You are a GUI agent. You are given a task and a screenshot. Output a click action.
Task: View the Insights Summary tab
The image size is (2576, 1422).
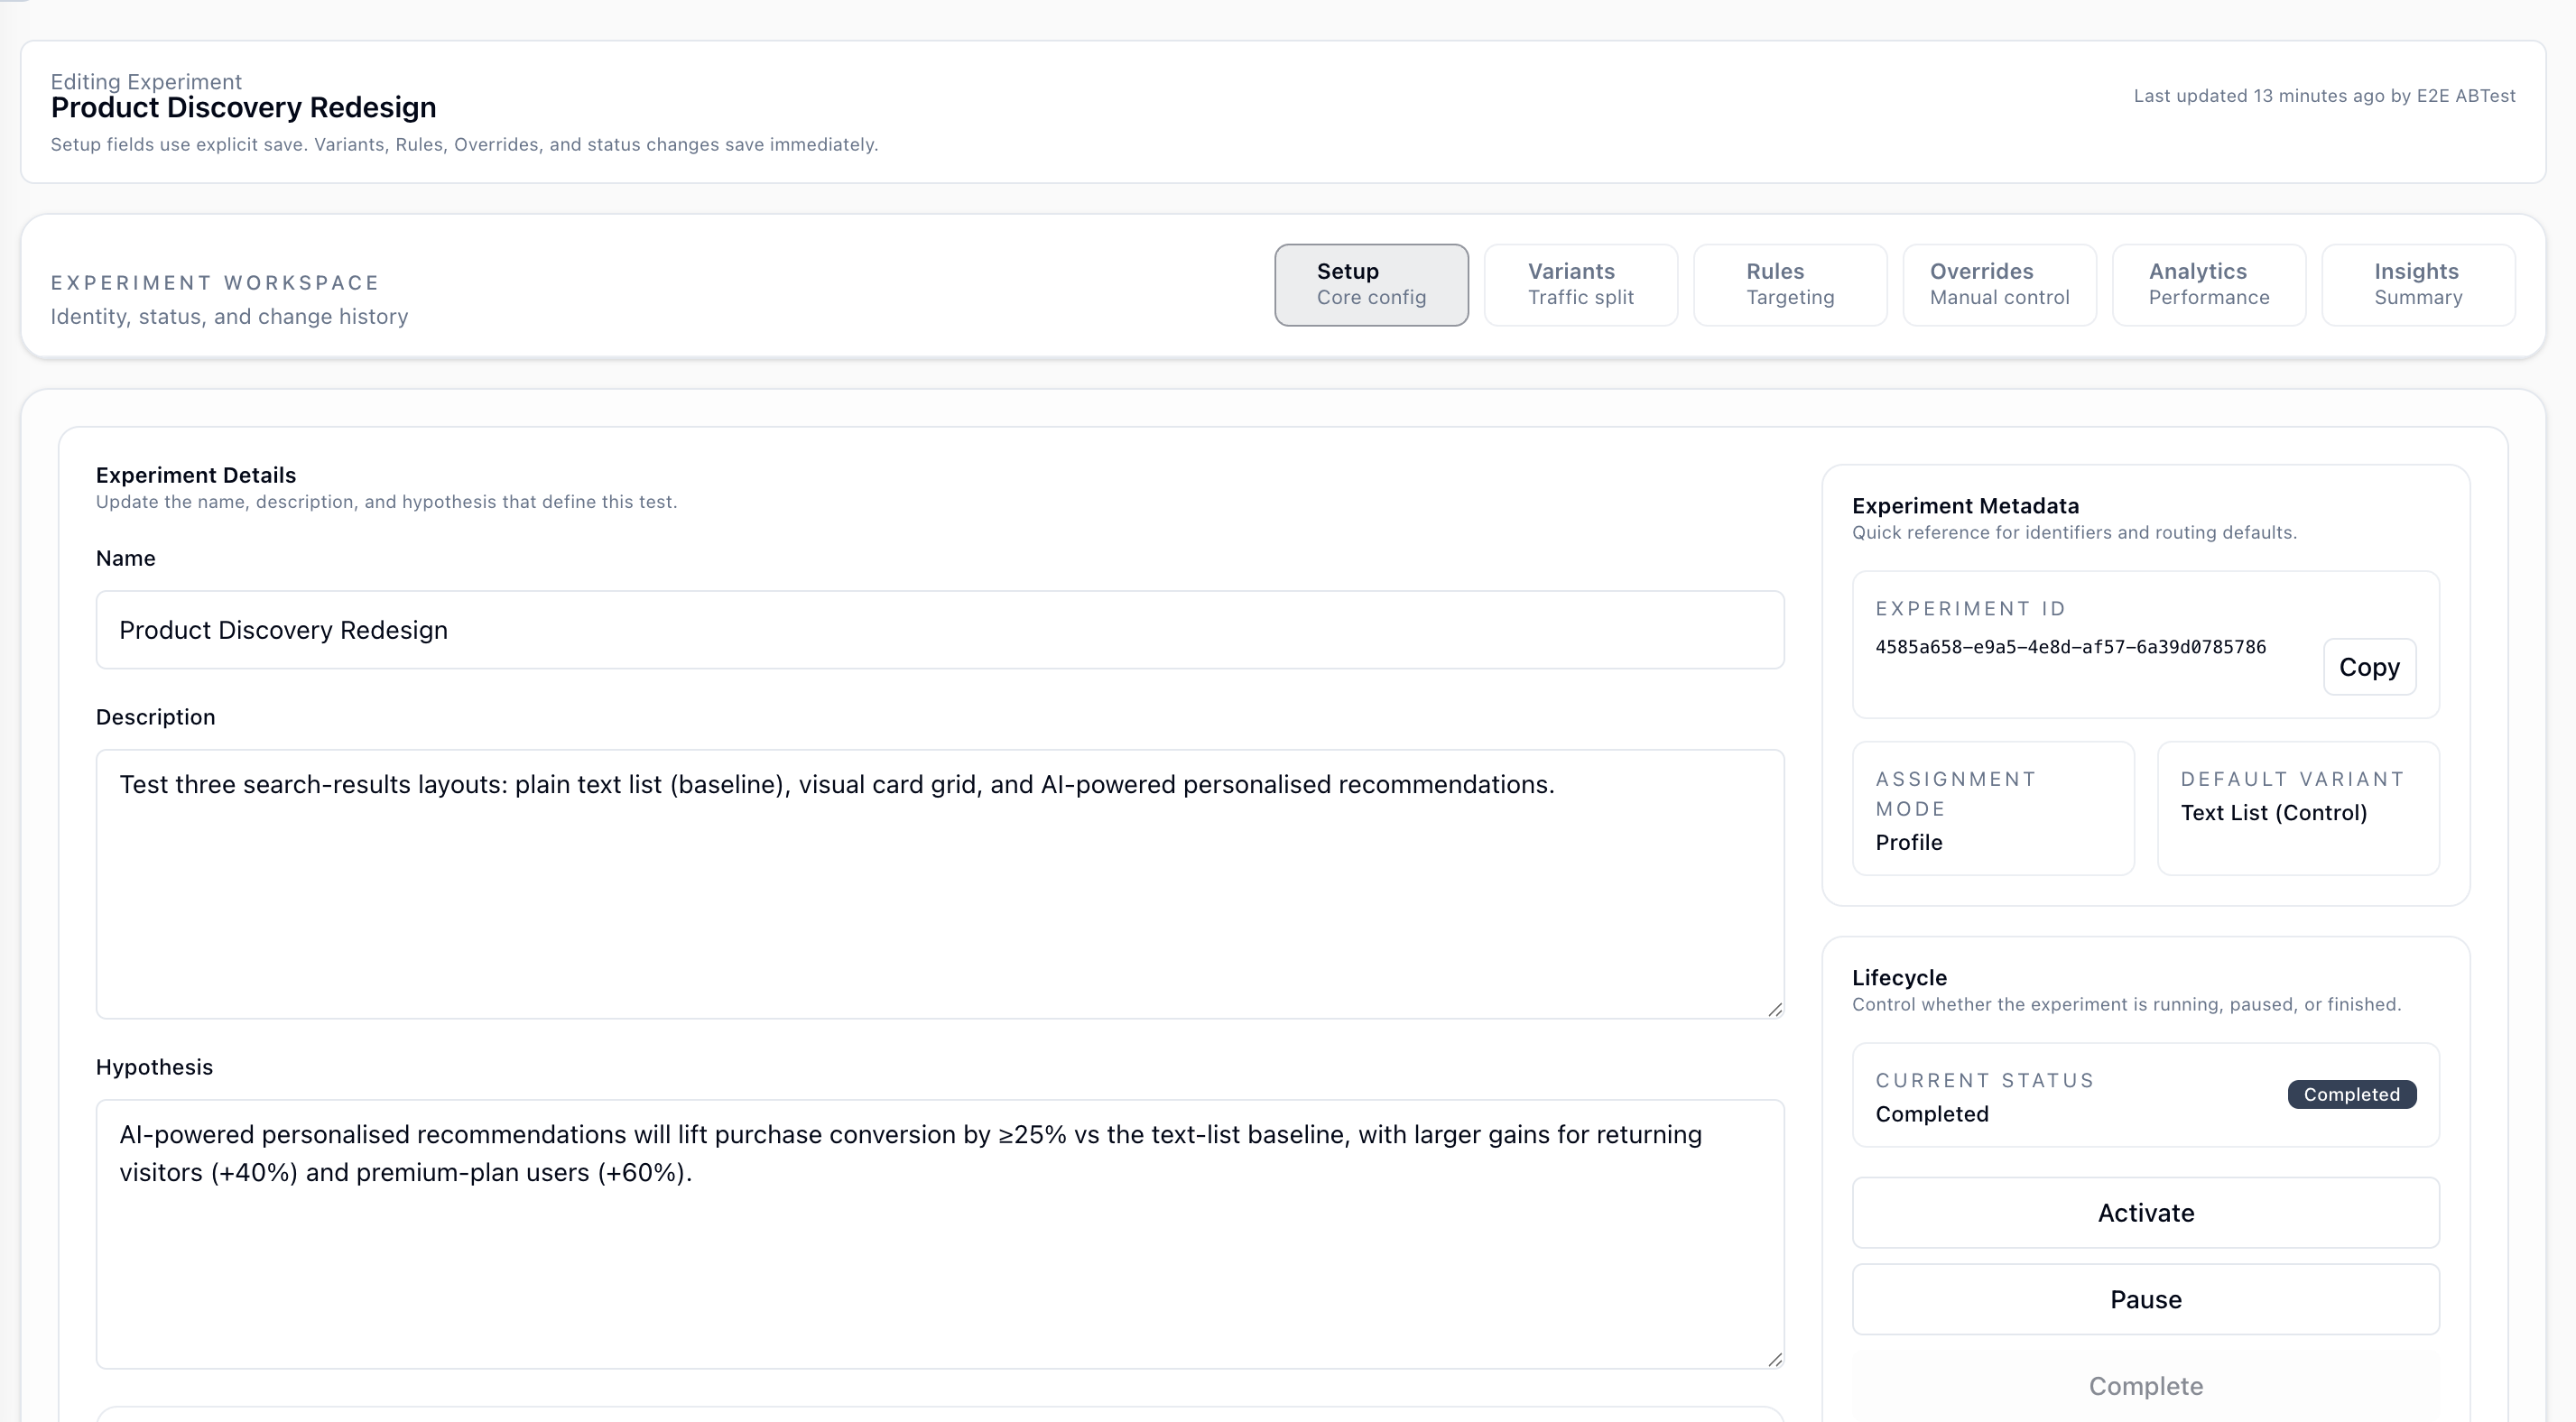[2417, 284]
